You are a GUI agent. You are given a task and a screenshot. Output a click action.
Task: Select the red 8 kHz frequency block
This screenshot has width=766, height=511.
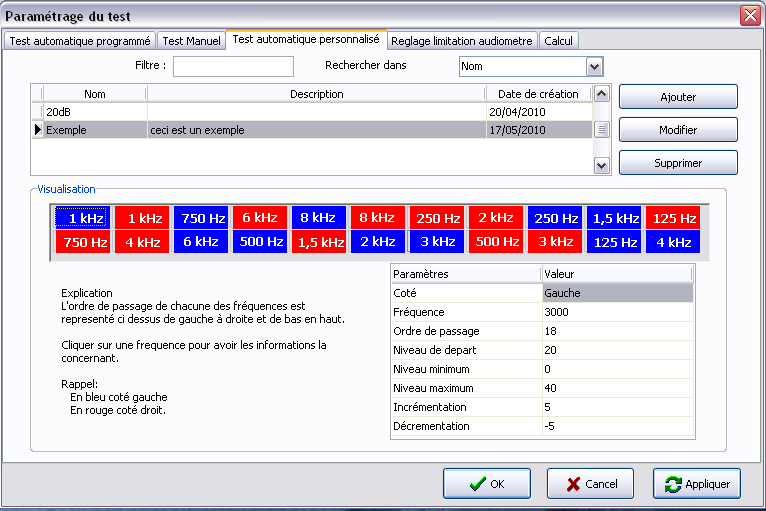(x=378, y=218)
